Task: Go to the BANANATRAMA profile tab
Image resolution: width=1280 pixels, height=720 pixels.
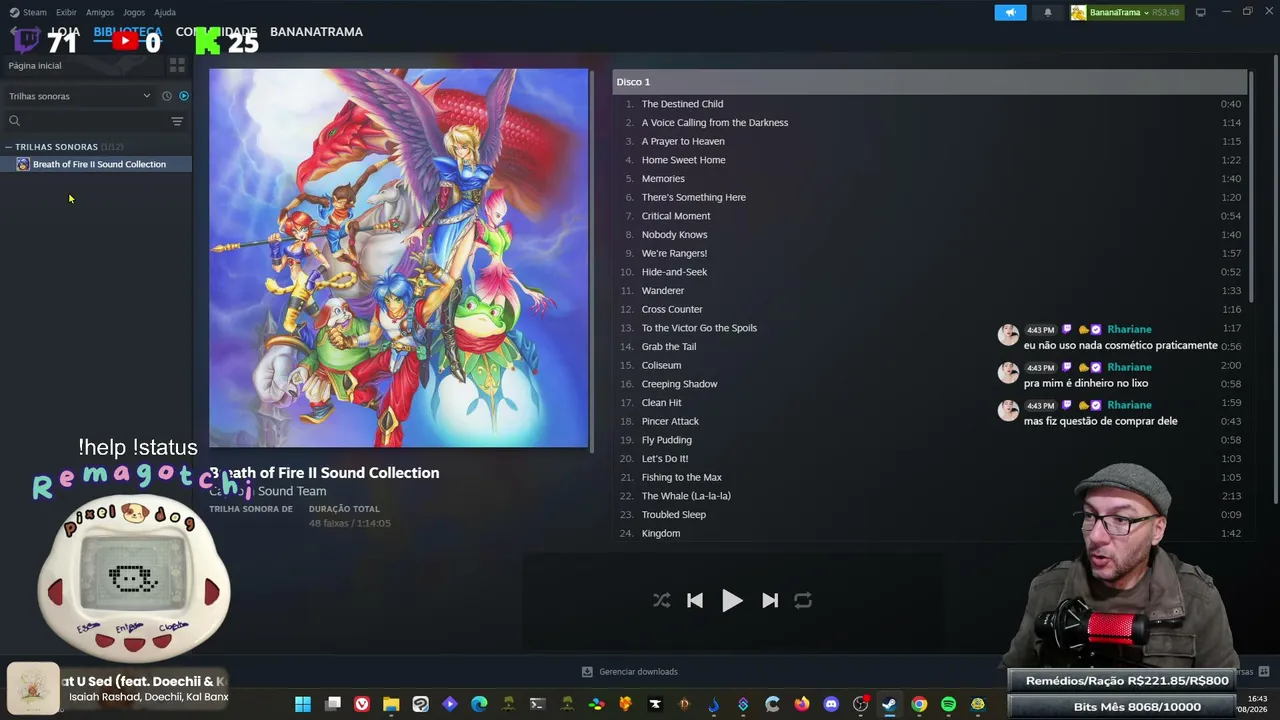Action: pos(316,32)
